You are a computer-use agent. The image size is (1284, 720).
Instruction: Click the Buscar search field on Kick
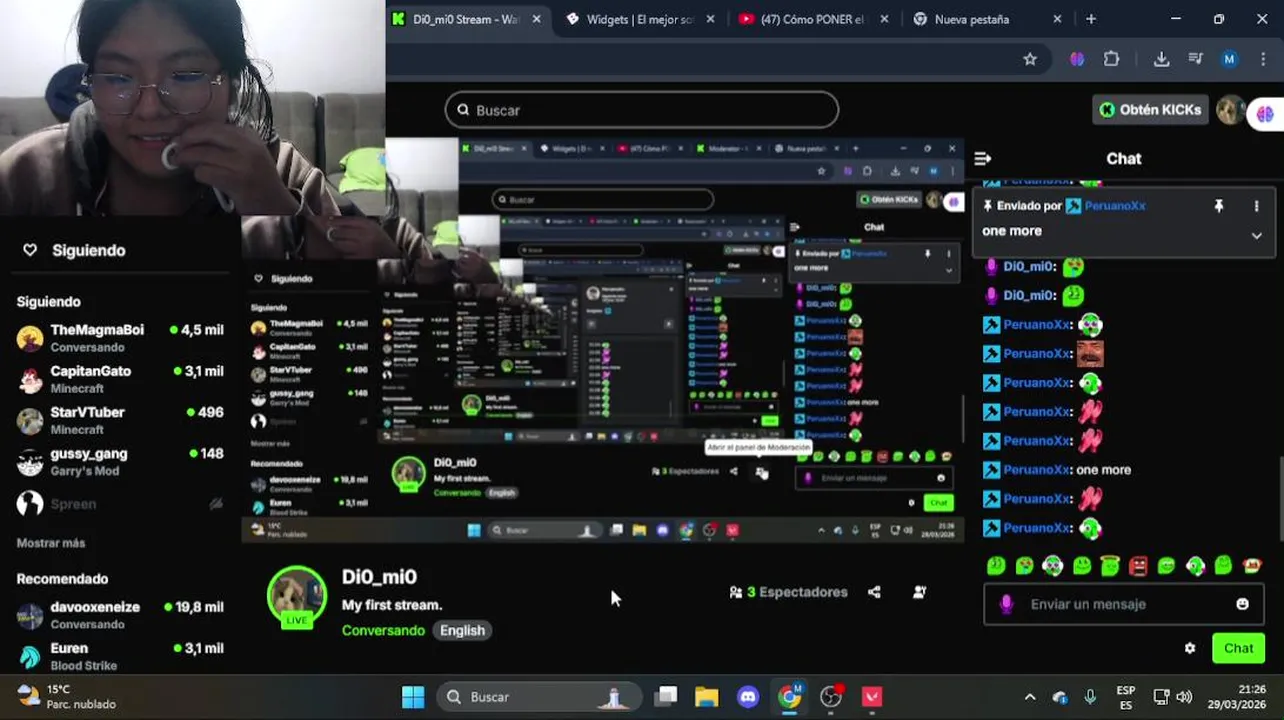pos(642,110)
